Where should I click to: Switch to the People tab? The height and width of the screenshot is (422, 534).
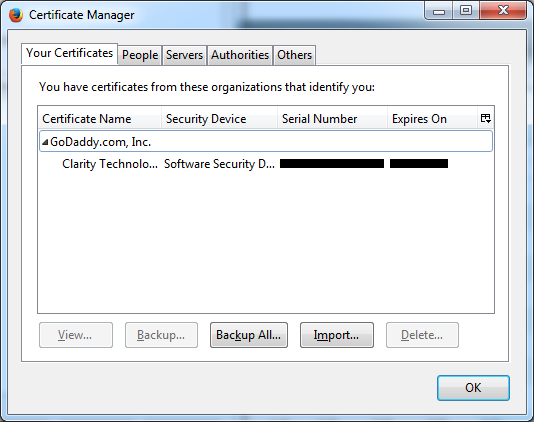140,55
